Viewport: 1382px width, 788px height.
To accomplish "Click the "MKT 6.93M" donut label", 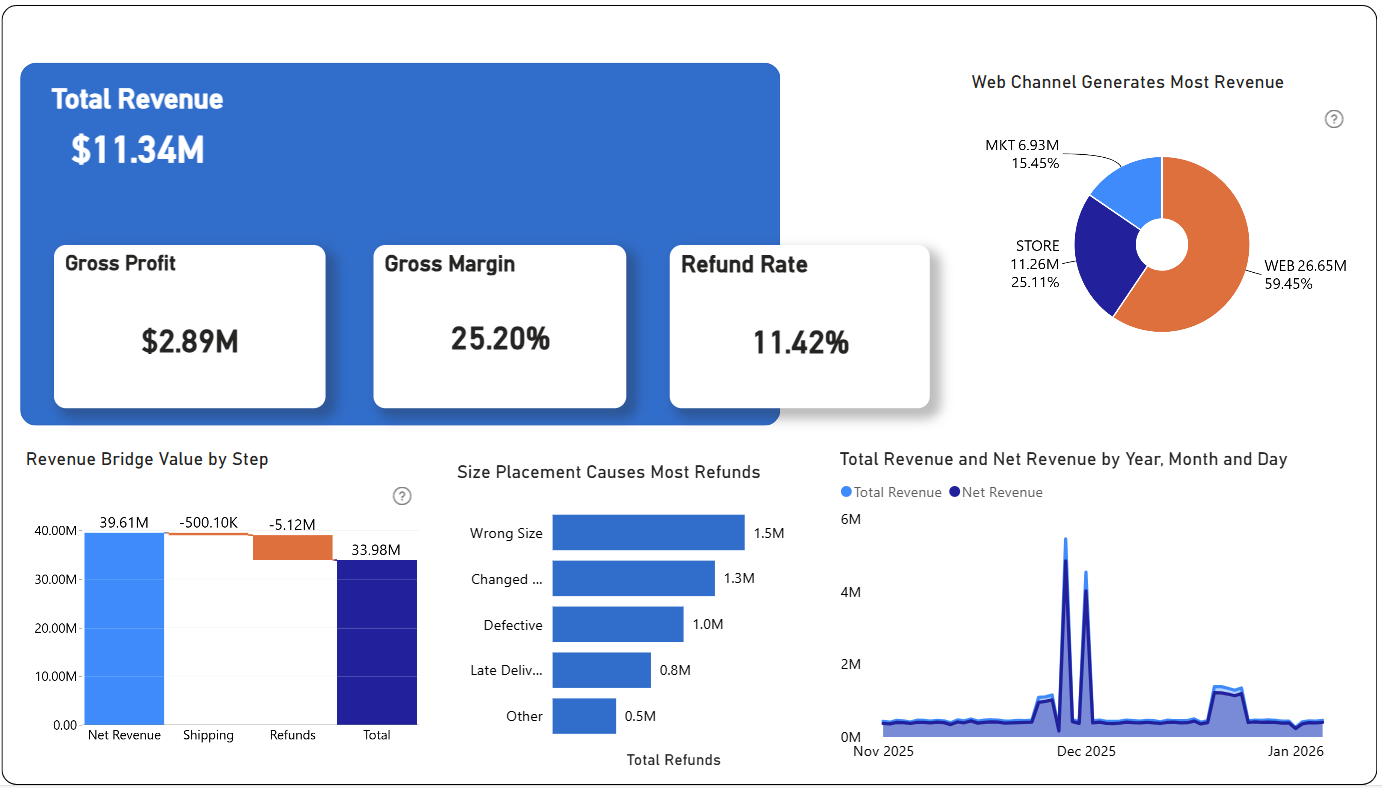I will (x=1022, y=145).
